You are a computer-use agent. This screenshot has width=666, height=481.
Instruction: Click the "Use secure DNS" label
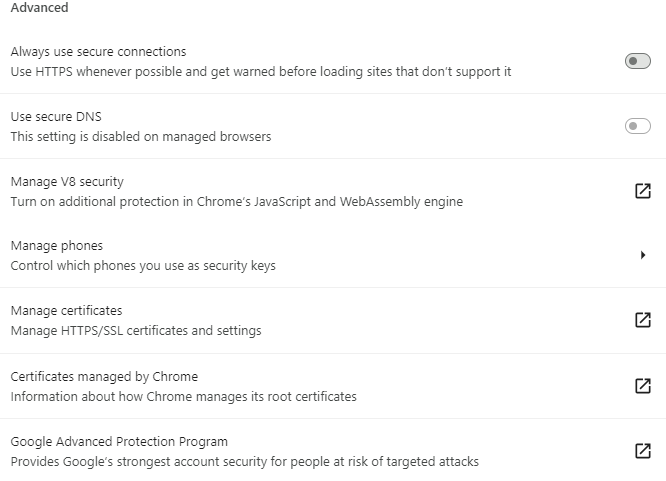click(56, 116)
